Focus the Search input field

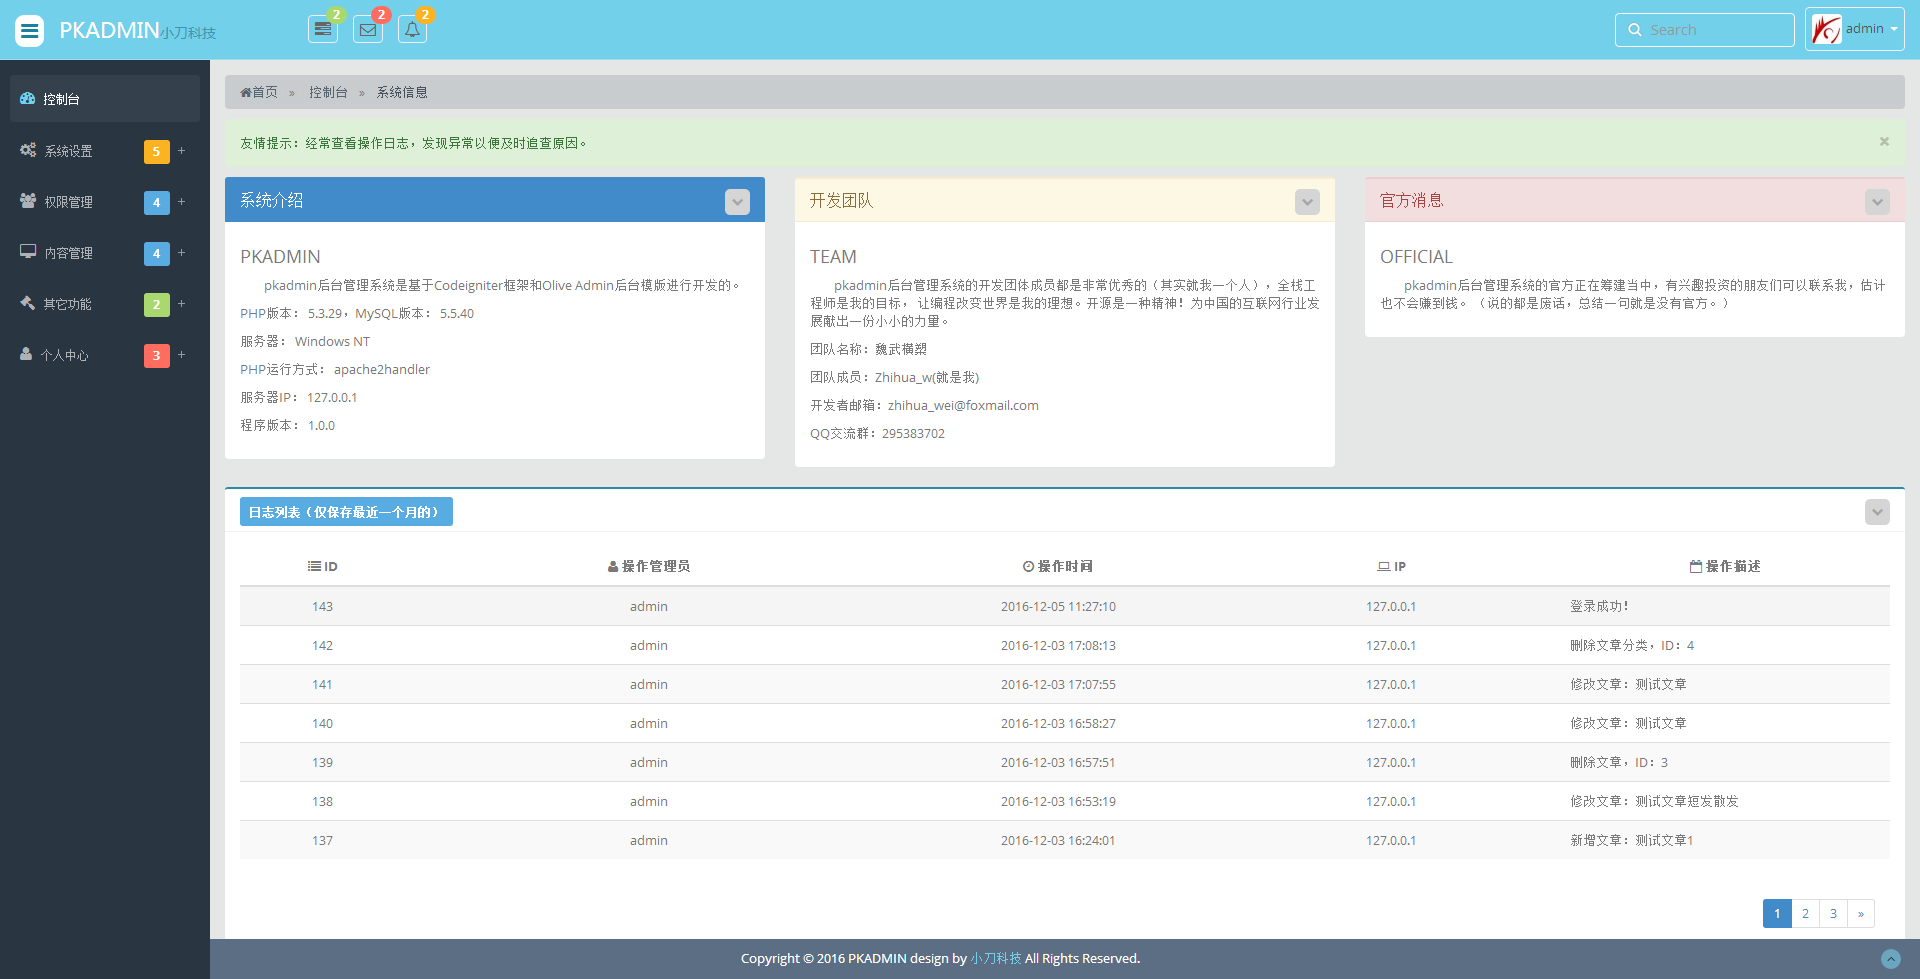tap(1705, 30)
